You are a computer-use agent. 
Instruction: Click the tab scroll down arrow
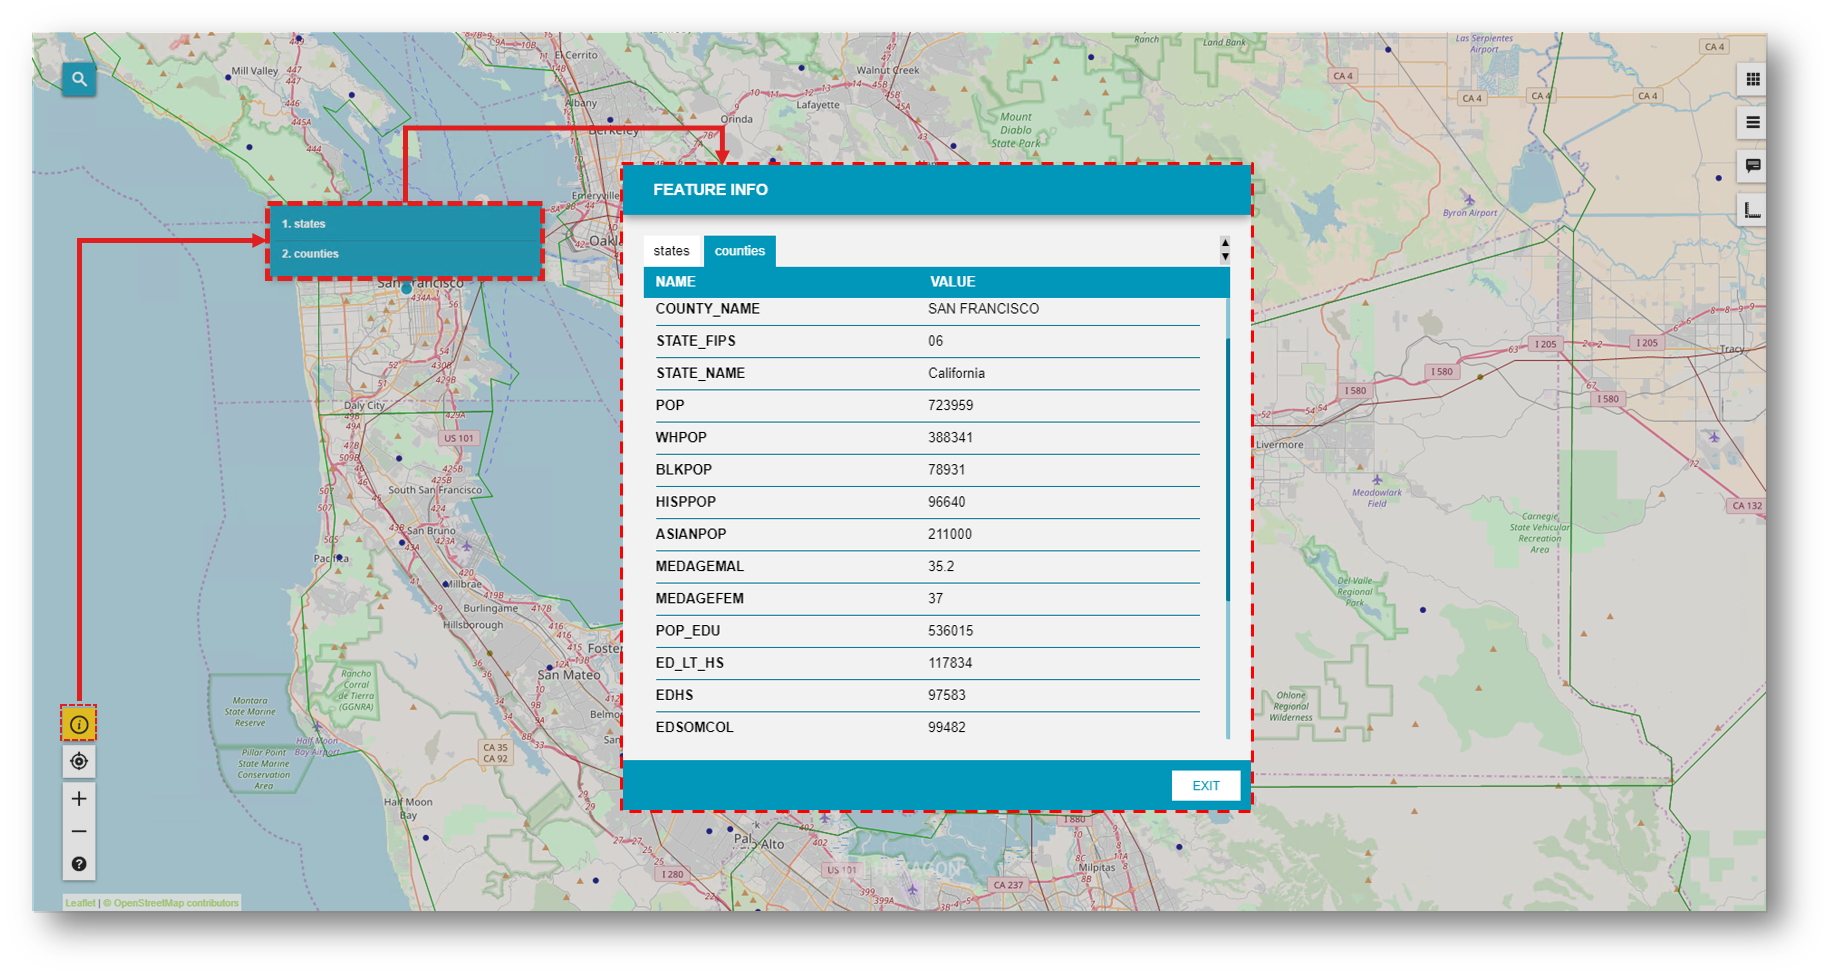(x=1225, y=257)
